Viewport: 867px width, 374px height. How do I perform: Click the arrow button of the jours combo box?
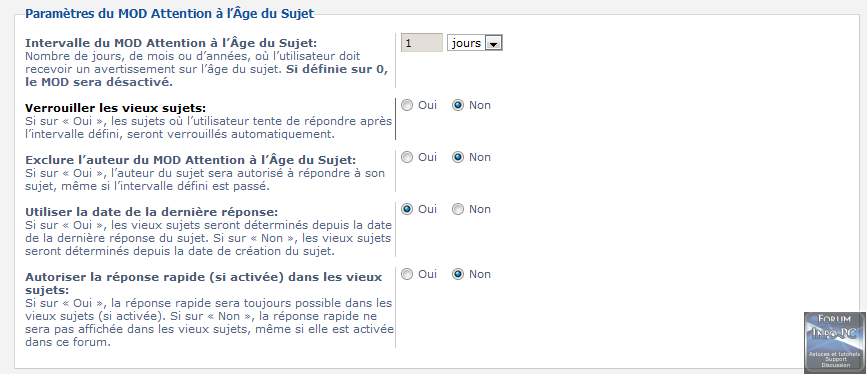[493, 43]
